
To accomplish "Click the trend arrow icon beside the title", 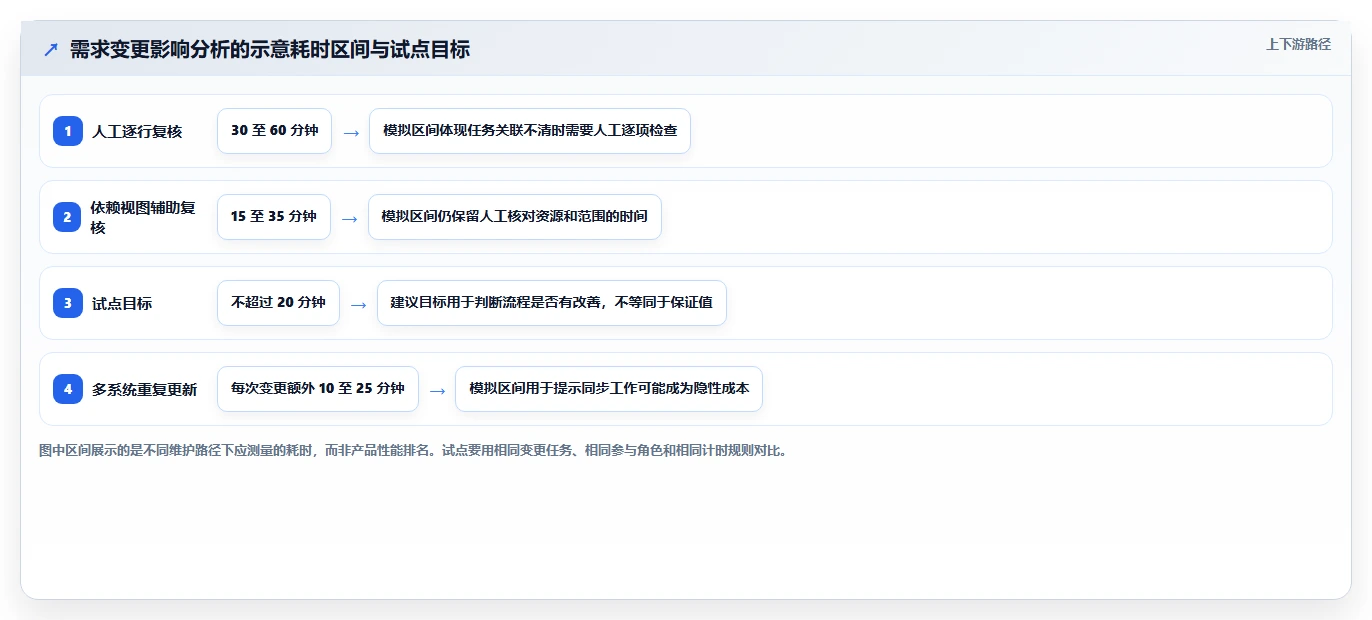I will [51, 49].
